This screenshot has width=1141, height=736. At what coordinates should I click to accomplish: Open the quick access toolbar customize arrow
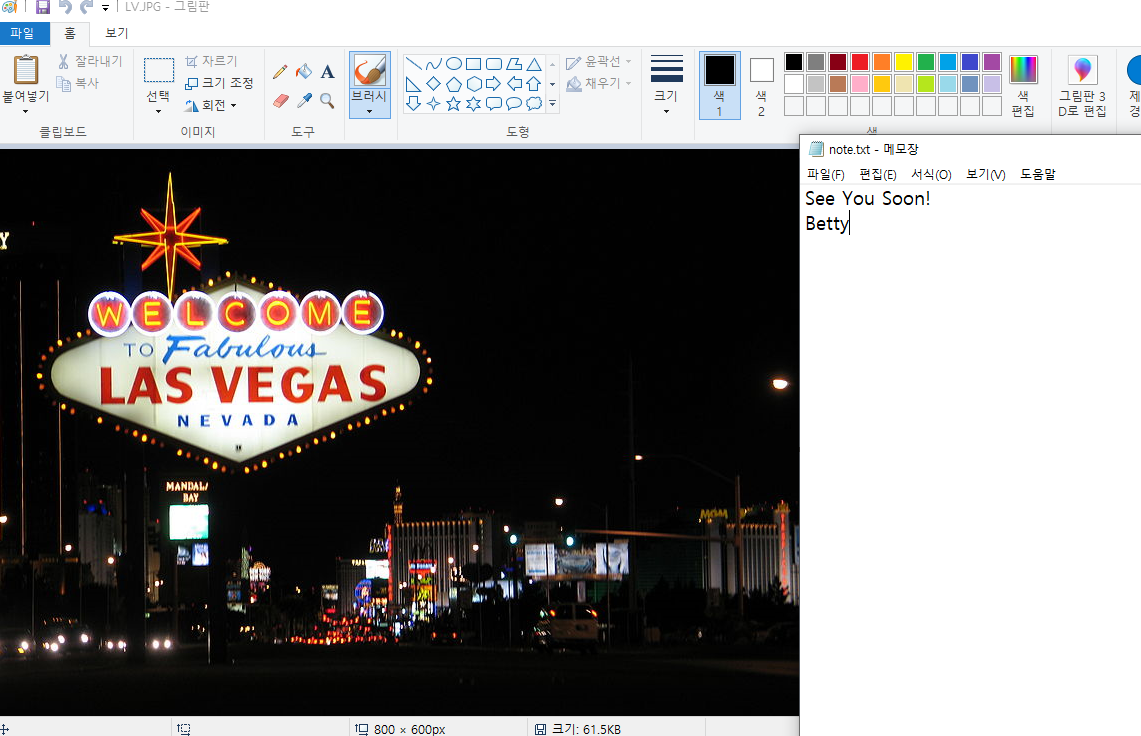tap(106, 8)
